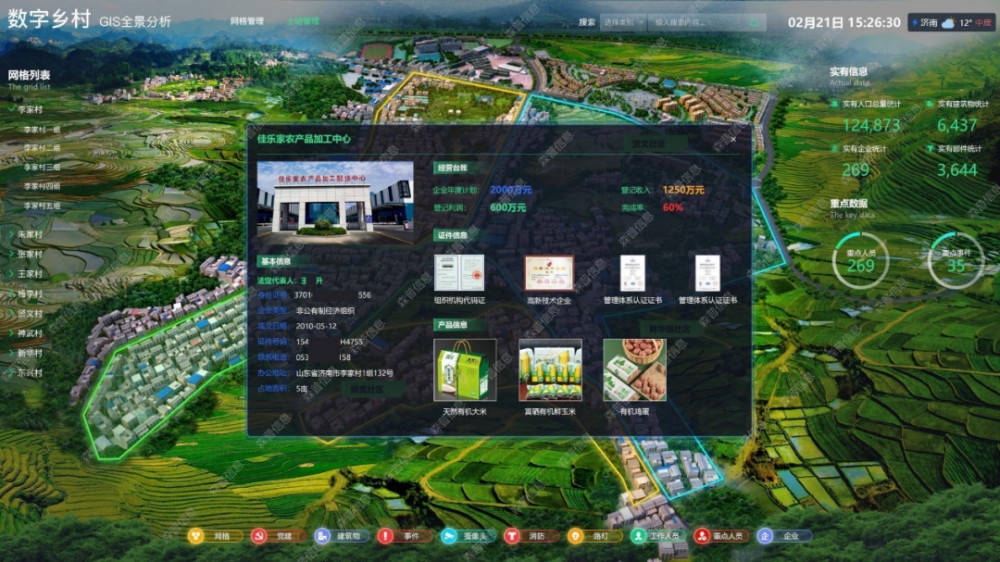Select 李家村一组 in grid list
Image resolution: width=1000 pixels, height=562 pixels.
click(42, 129)
